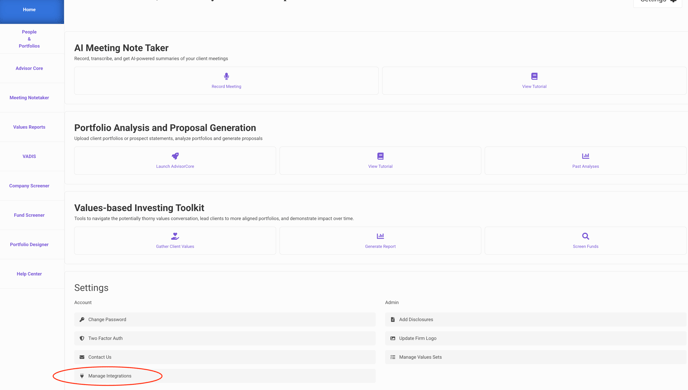Click the Gather Client Values hand icon

175,236
